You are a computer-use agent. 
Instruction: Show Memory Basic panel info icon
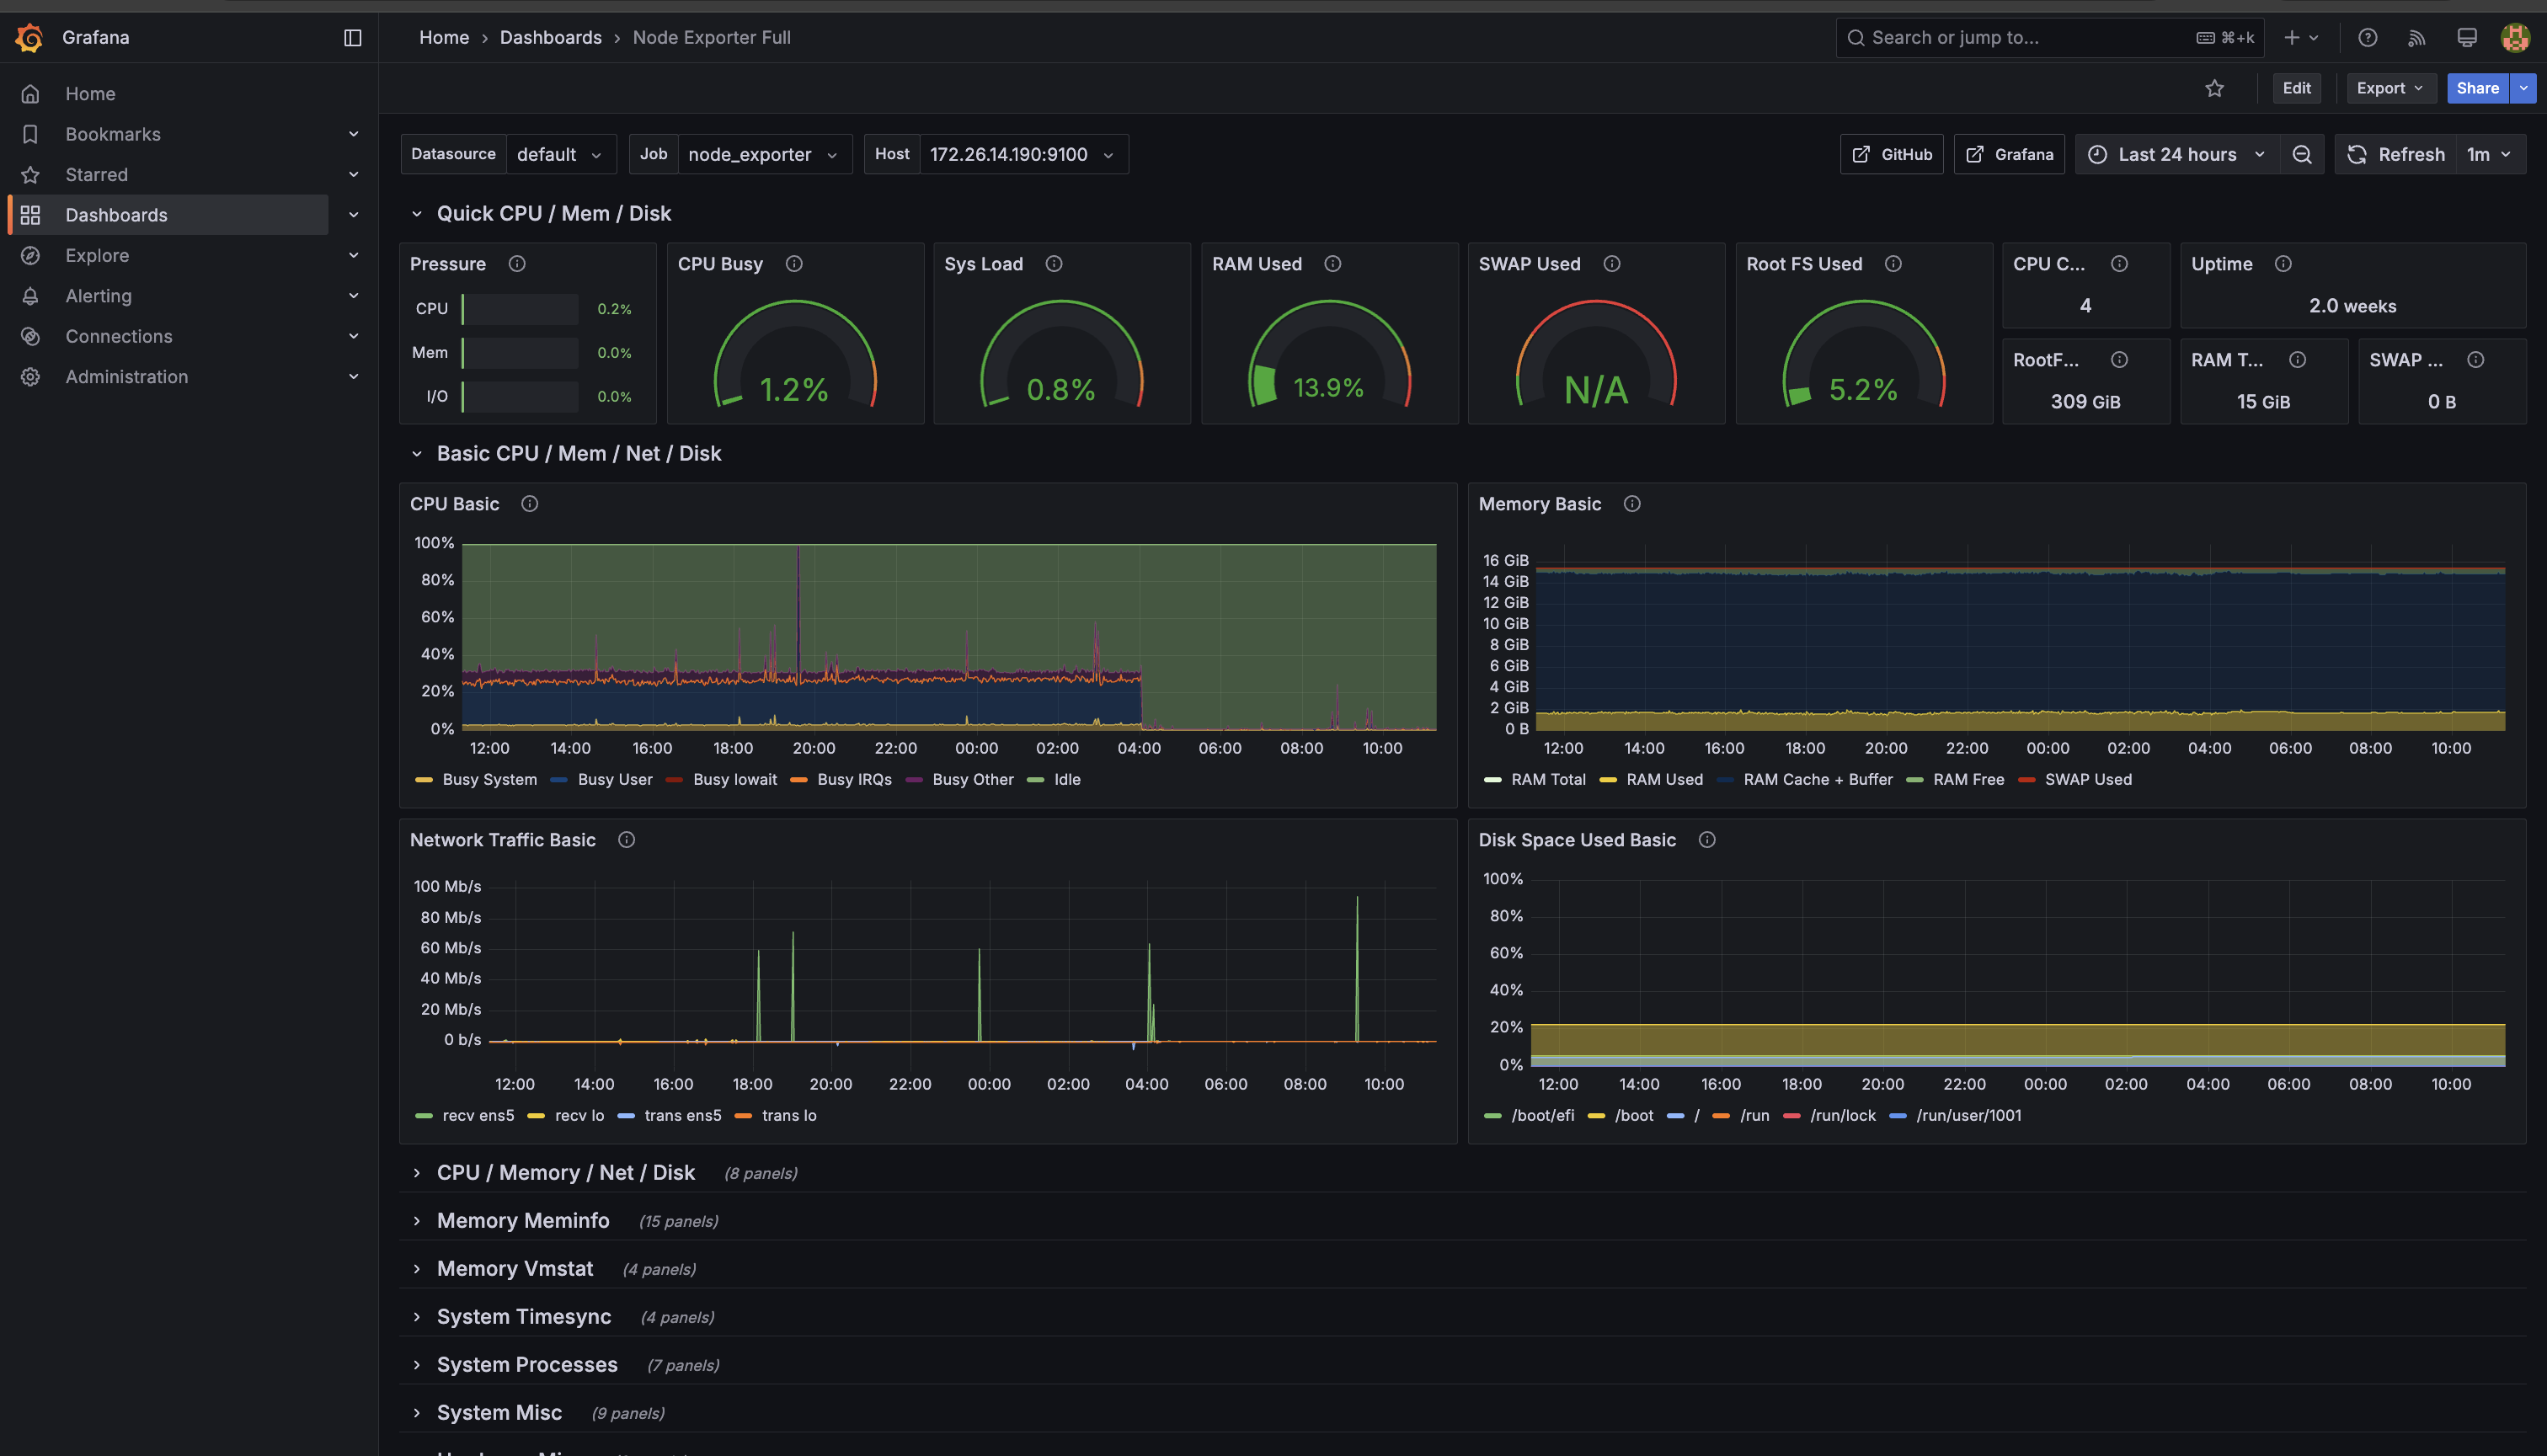pyautogui.click(x=1632, y=504)
